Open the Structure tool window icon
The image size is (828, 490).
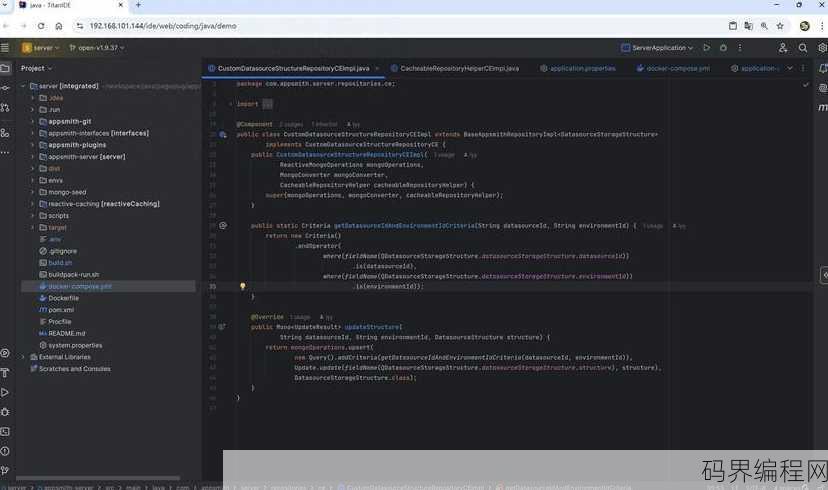pyautogui.click(x=5, y=133)
